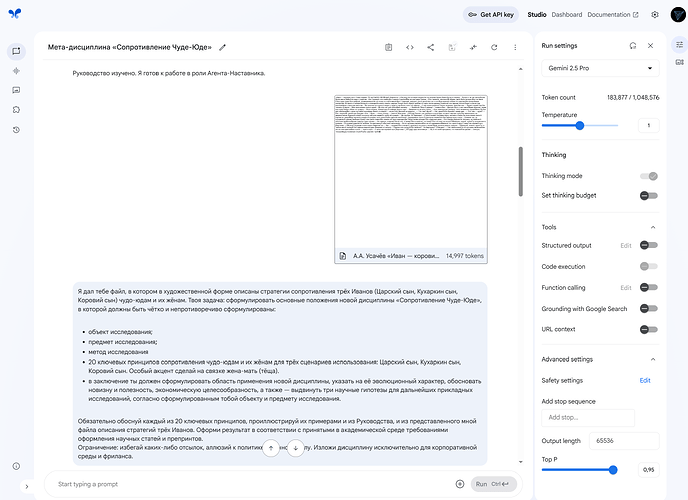Open the settings gear icon
The image size is (688, 500).
[655, 15]
